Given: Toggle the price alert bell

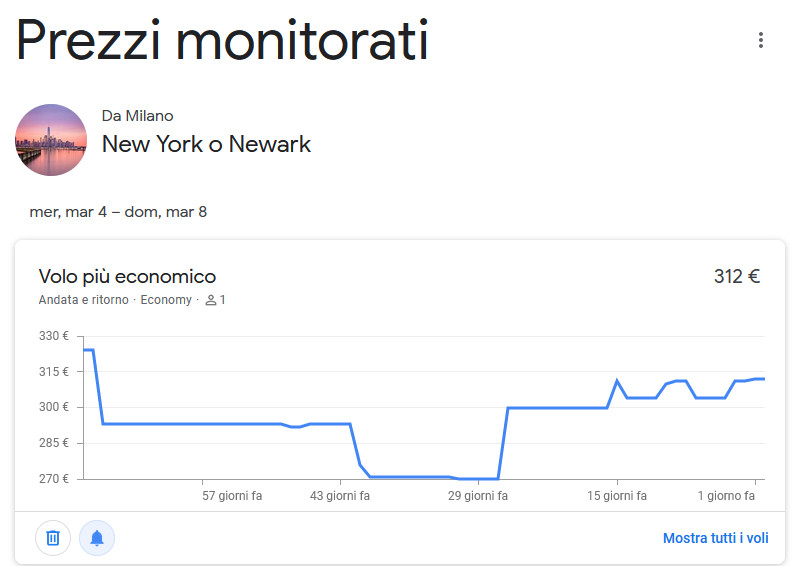Looking at the screenshot, I should 97,538.
